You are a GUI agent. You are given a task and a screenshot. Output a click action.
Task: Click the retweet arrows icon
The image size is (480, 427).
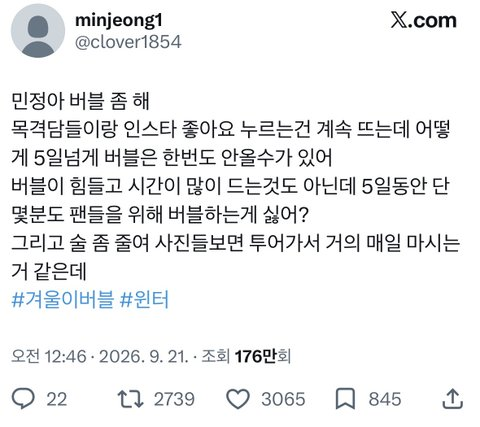[x=131, y=399]
